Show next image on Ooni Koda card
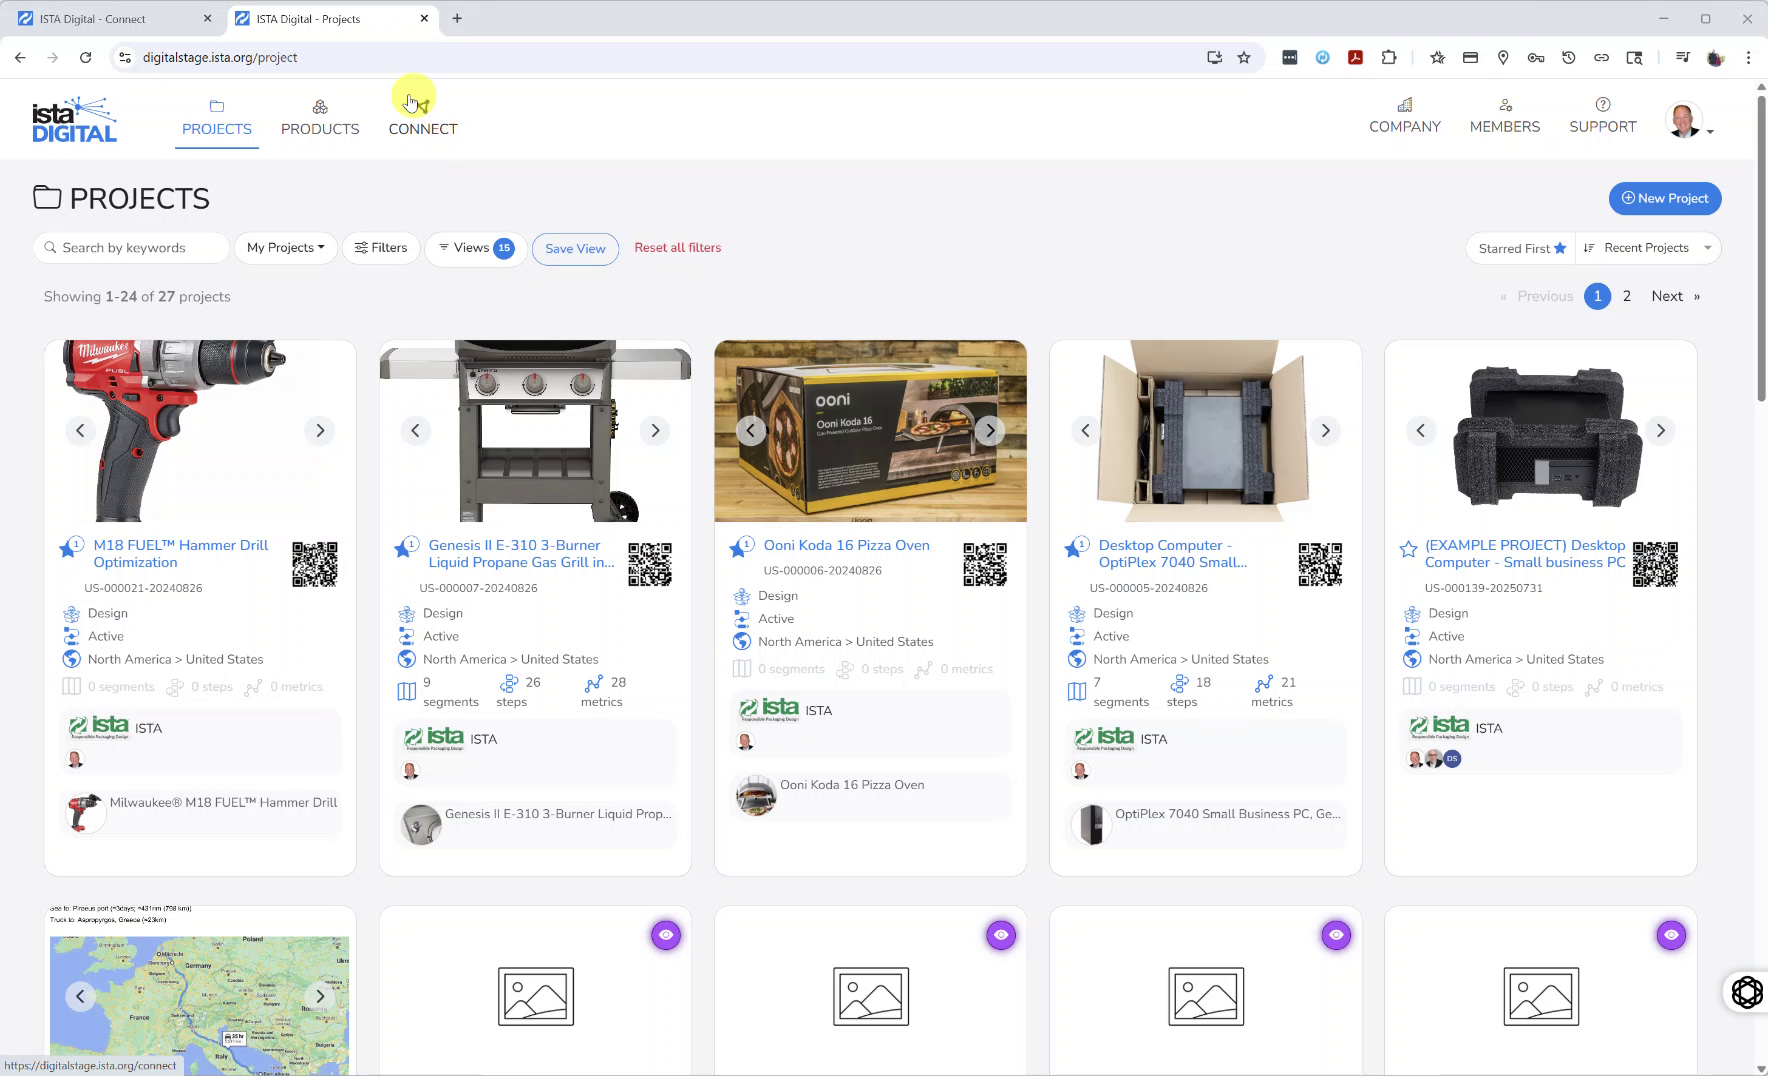The height and width of the screenshot is (1076, 1768). pyautogui.click(x=990, y=431)
